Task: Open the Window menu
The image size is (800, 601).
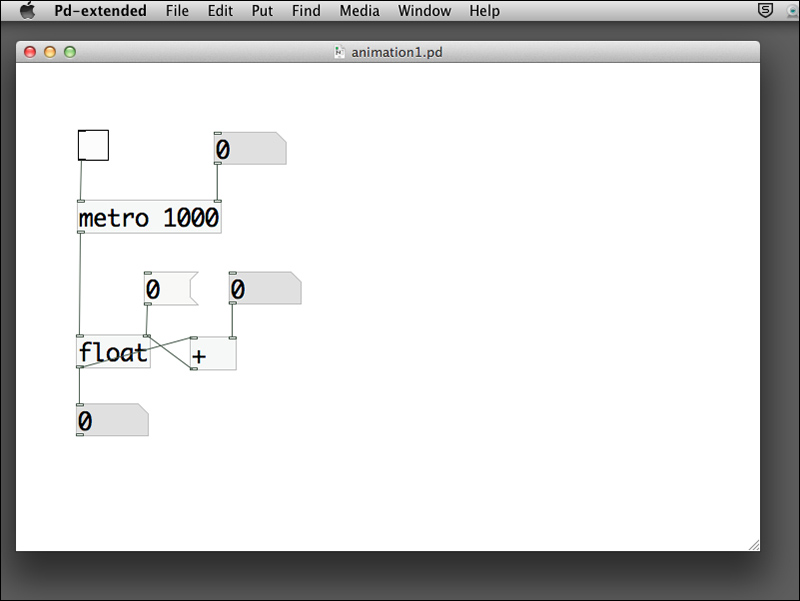Action: [x=424, y=11]
